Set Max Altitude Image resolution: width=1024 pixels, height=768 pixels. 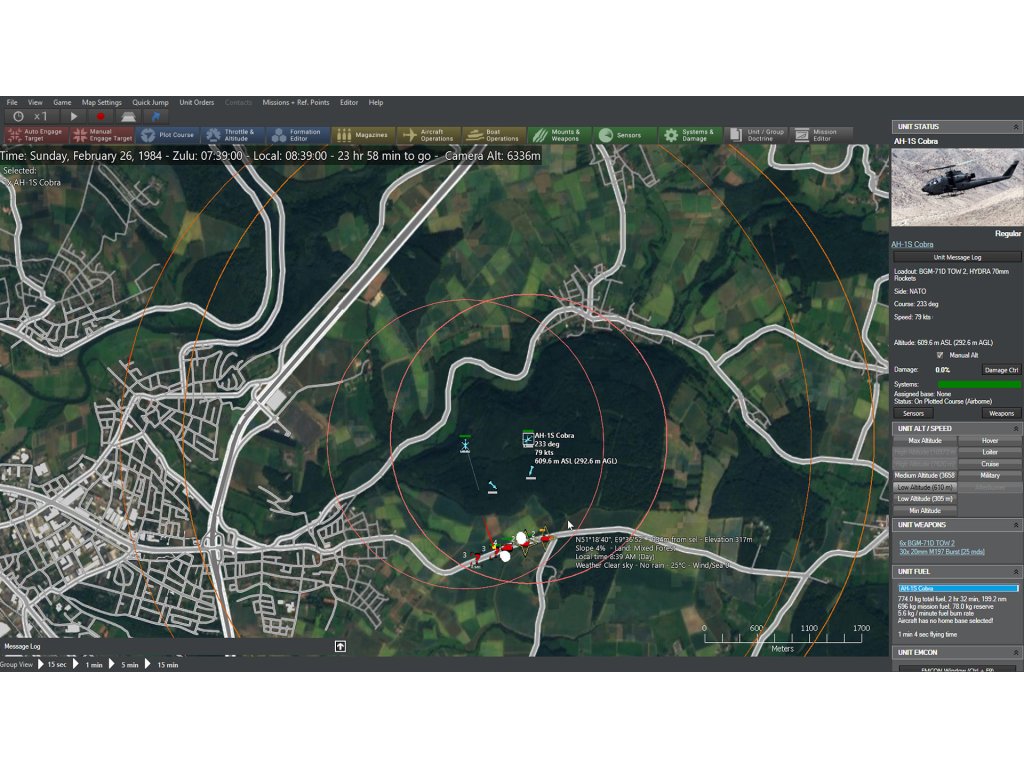click(925, 441)
